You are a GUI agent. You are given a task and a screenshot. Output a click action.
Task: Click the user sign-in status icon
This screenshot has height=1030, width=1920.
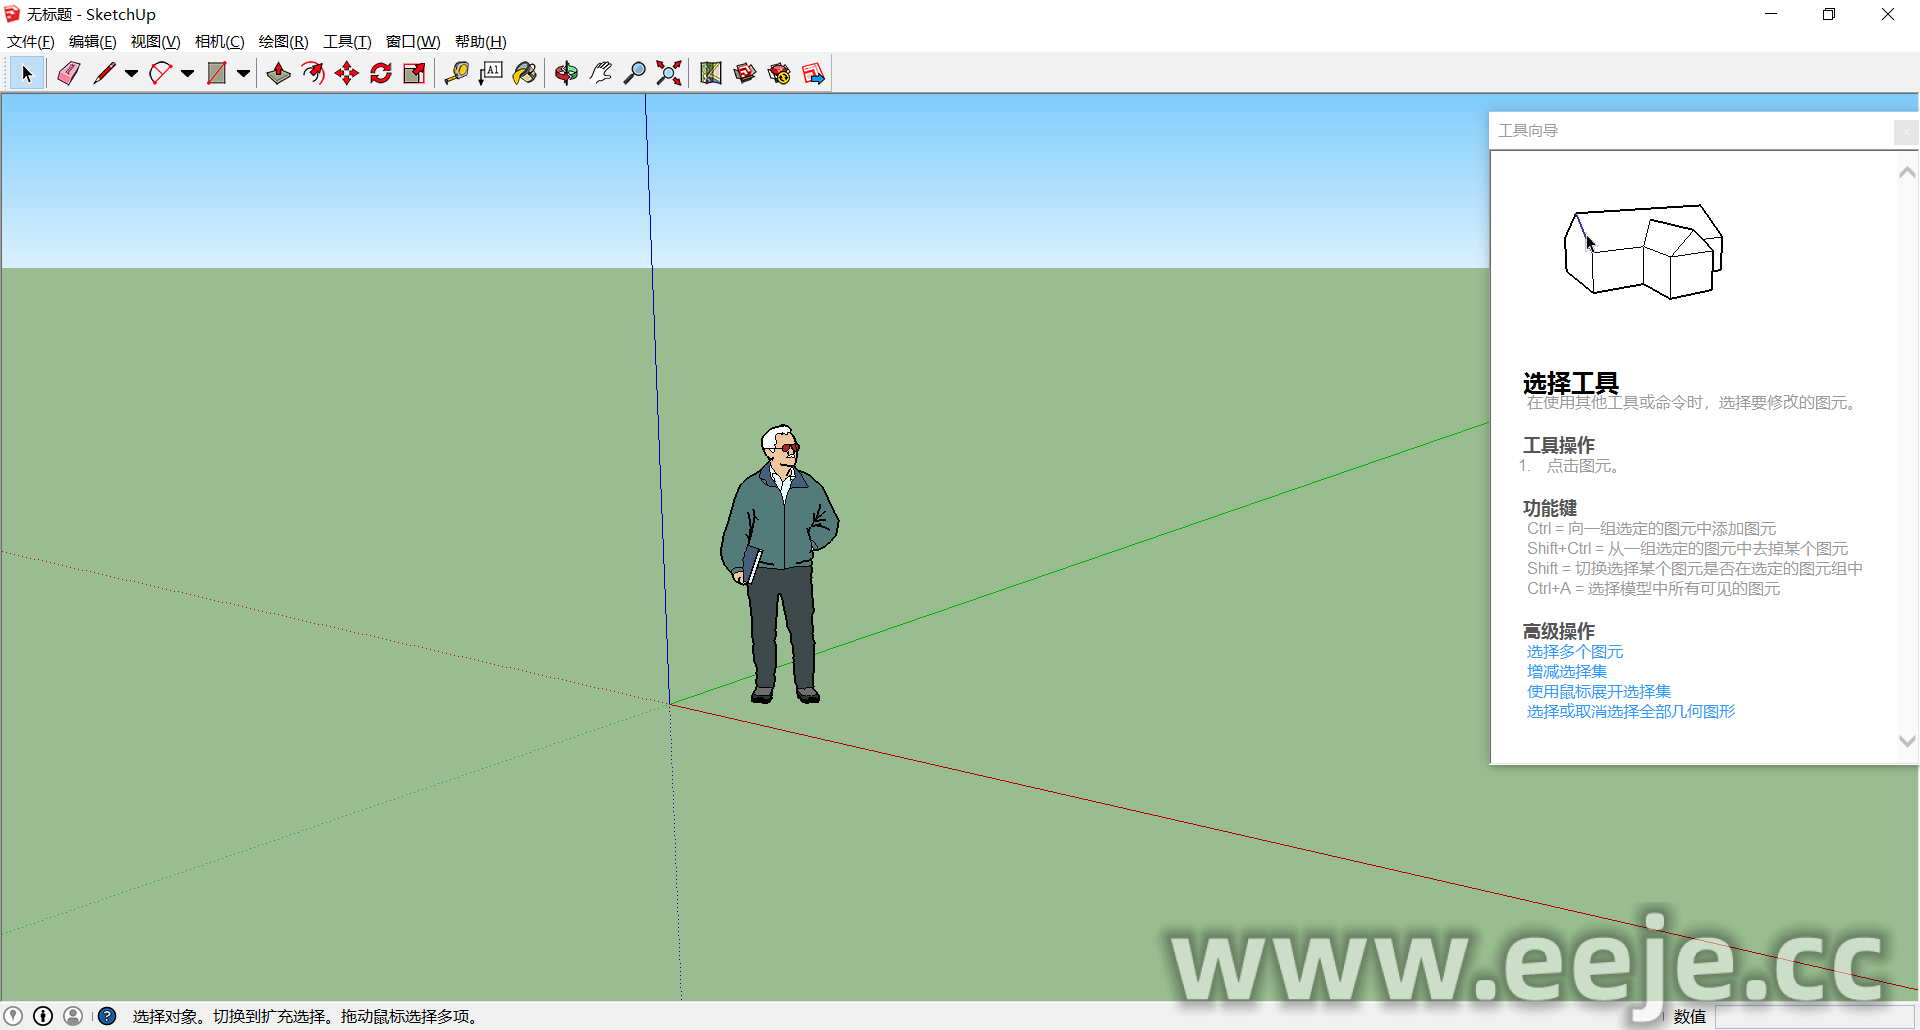pyautogui.click(x=73, y=1016)
